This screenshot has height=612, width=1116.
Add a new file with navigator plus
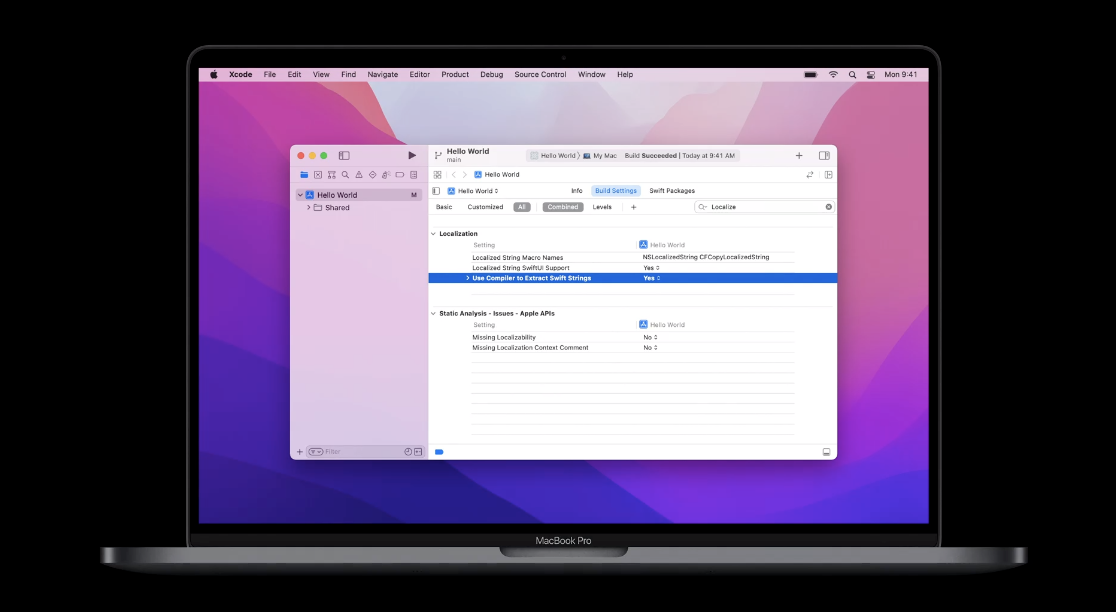tap(300, 452)
